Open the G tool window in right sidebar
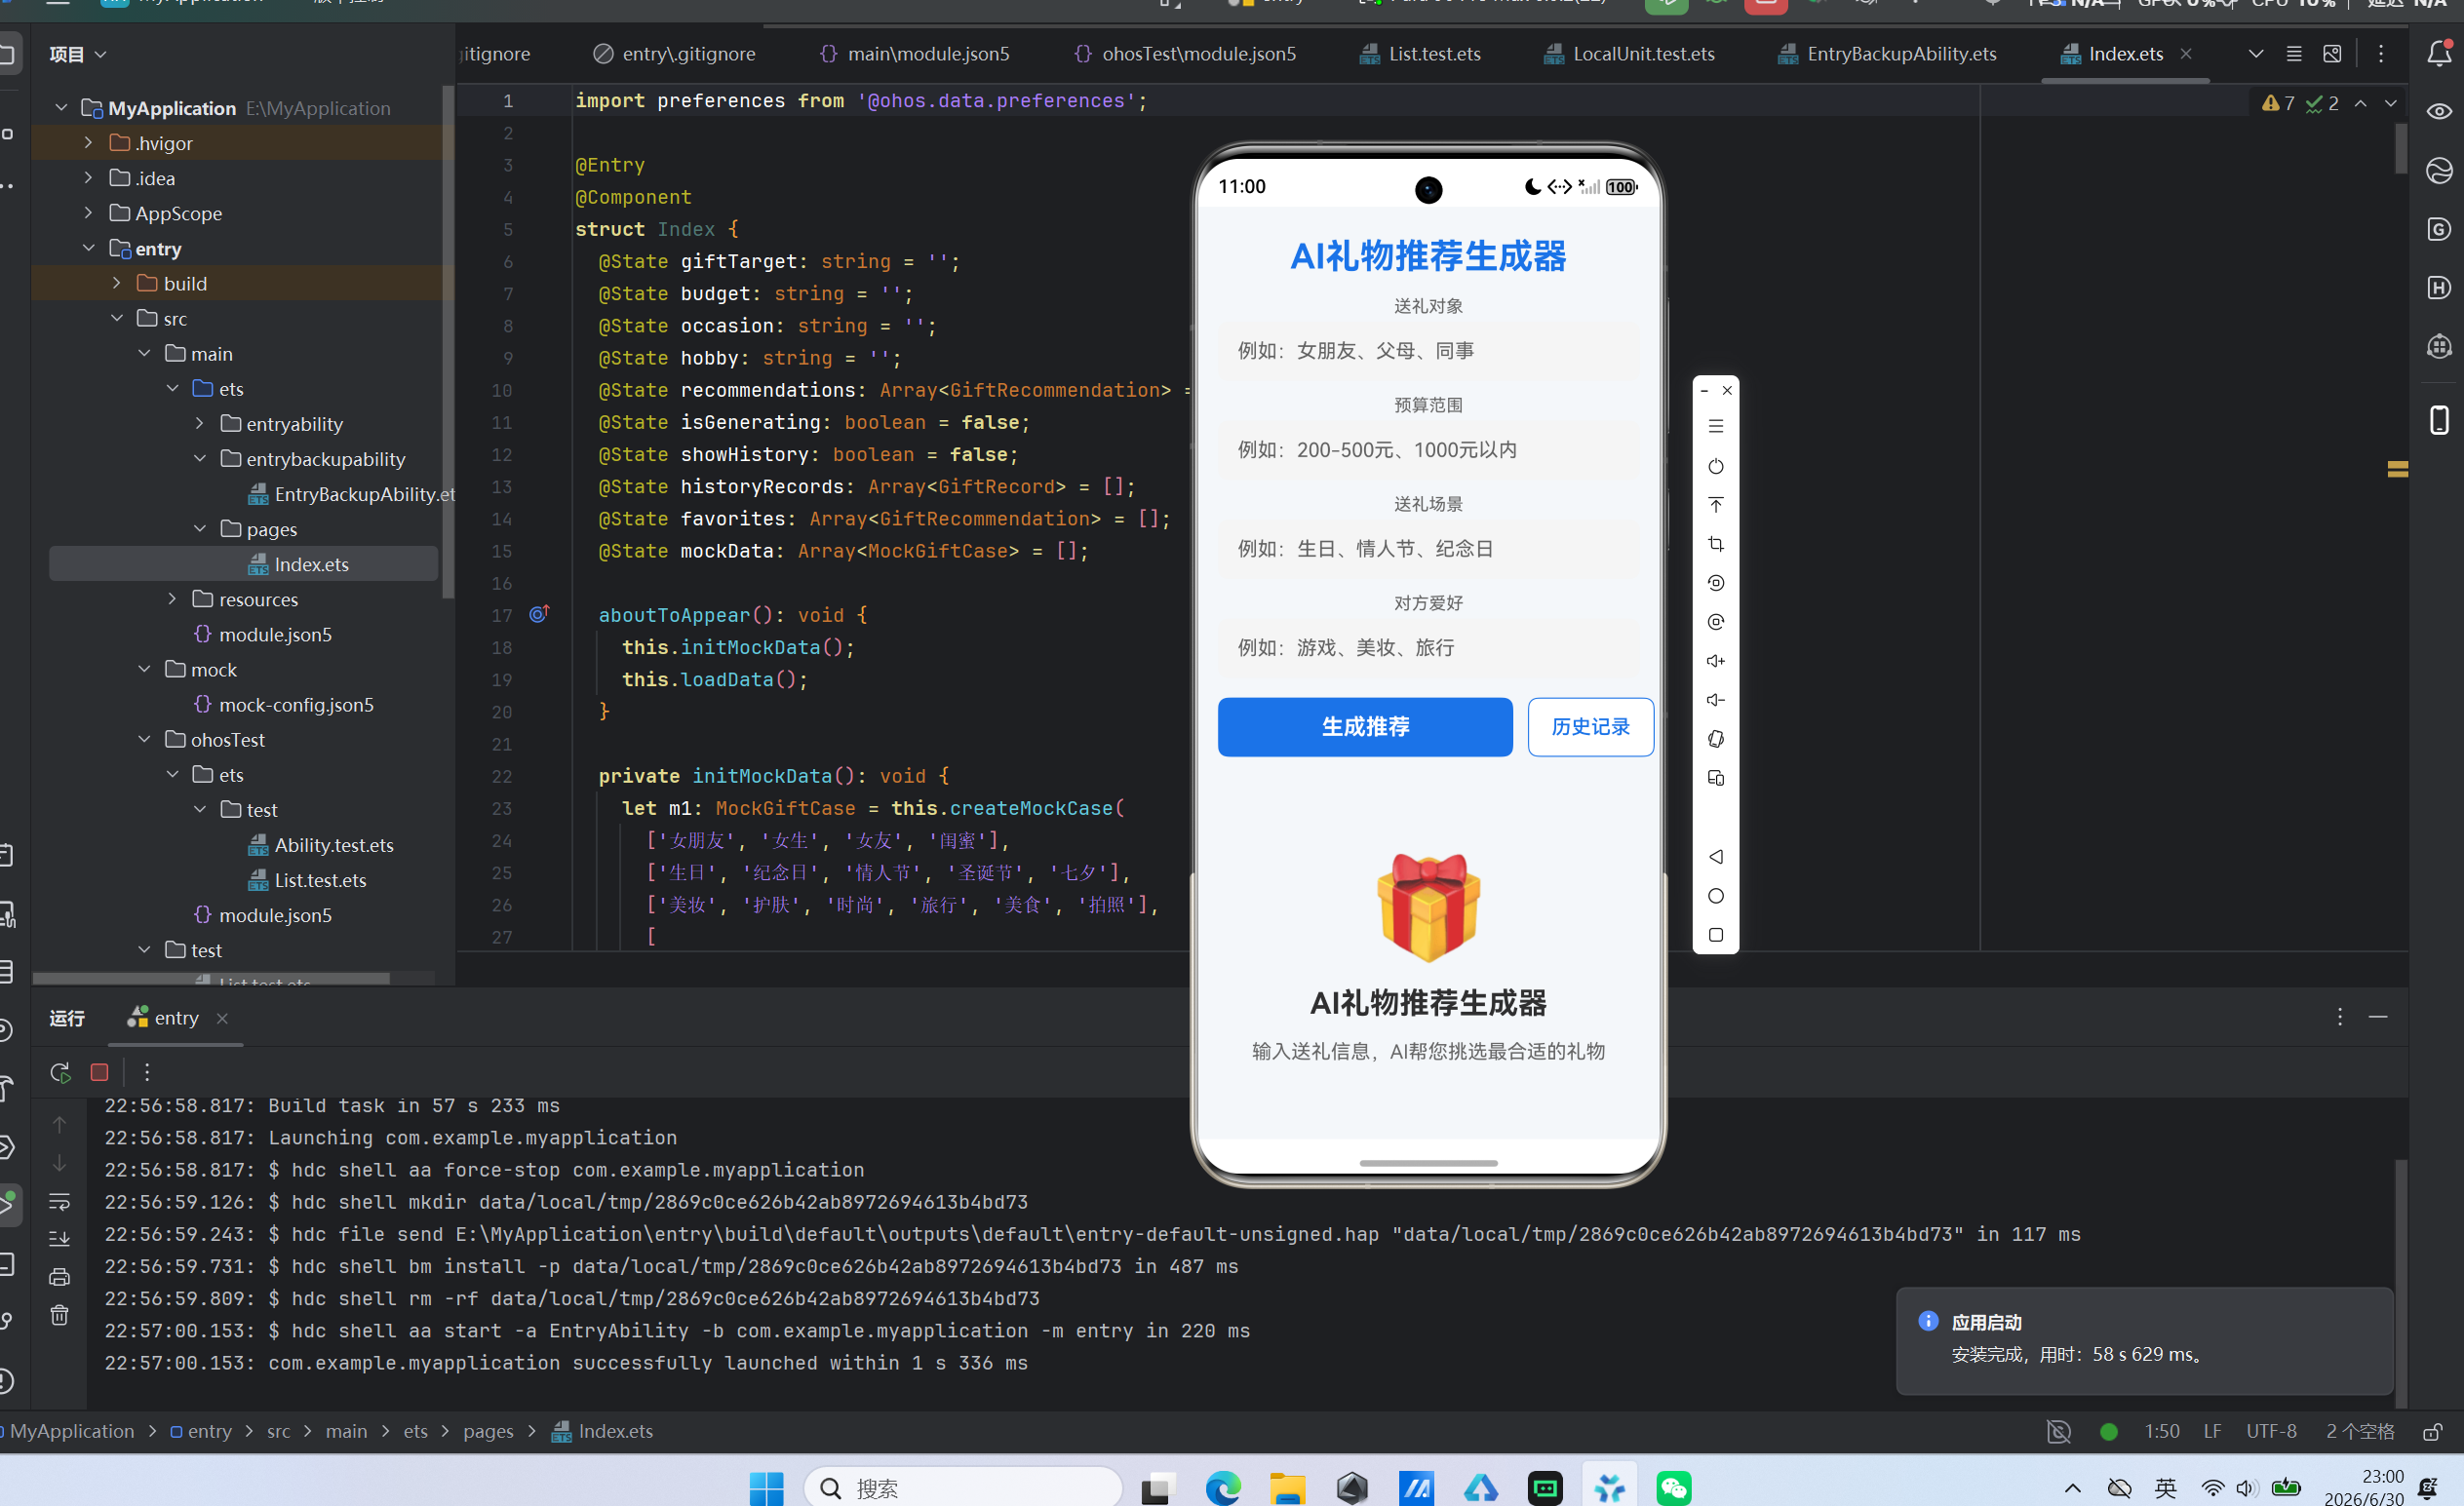The height and width of the screenshot is (1506, 2464). [2439, 229]
